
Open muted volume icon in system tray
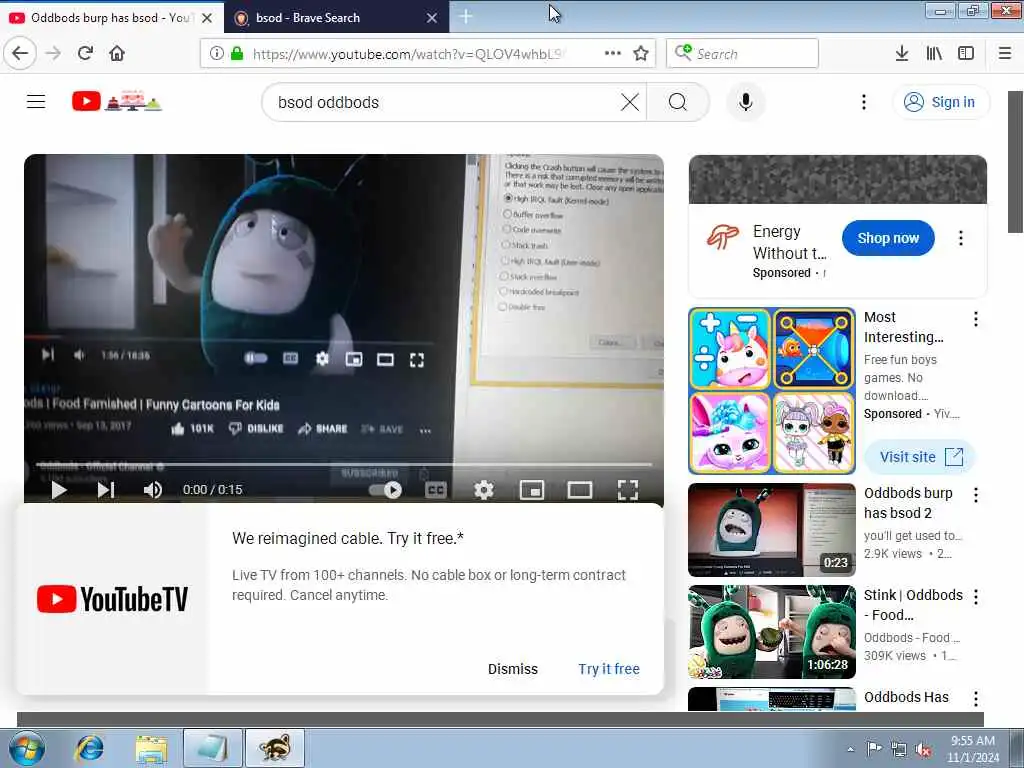(923, 750)
